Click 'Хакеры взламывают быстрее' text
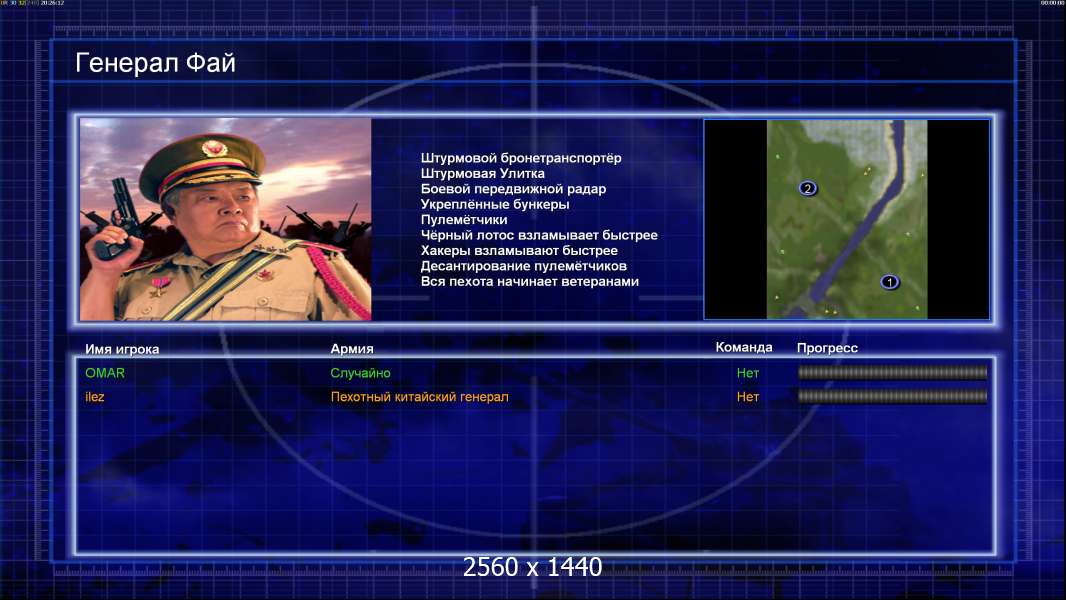 [519, 251]
